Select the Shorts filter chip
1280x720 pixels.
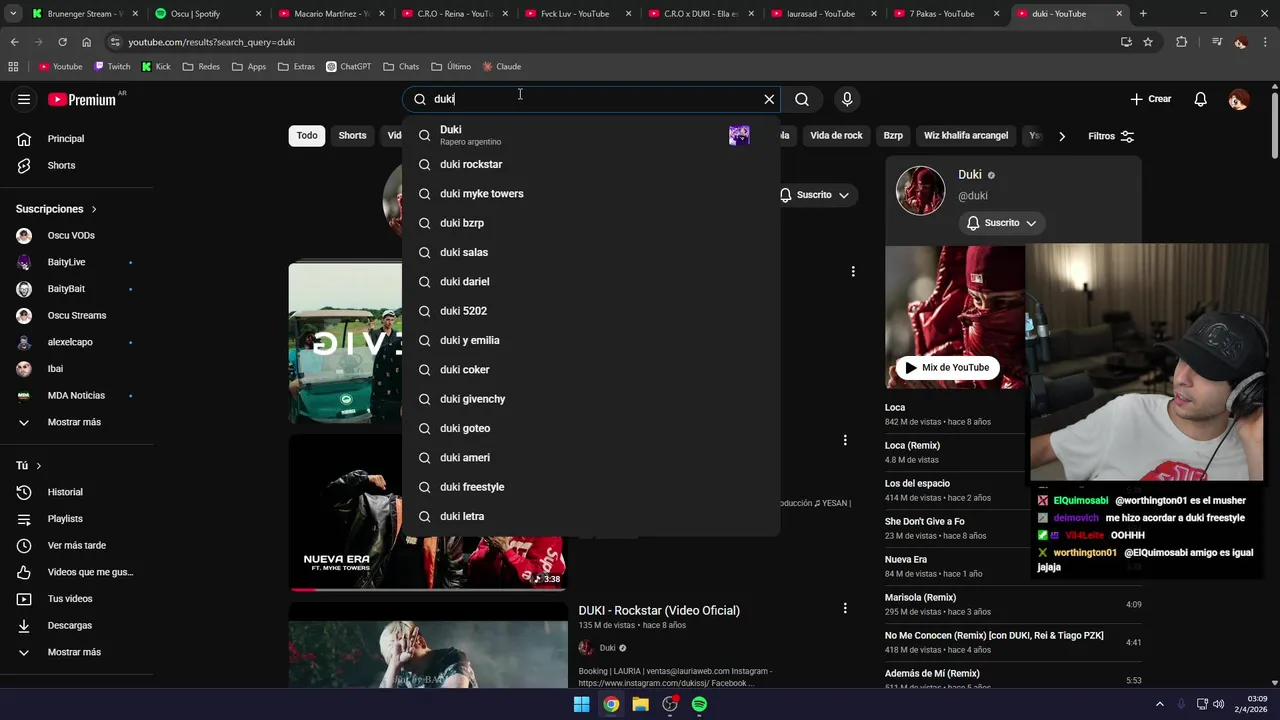(x=352, y=136)
